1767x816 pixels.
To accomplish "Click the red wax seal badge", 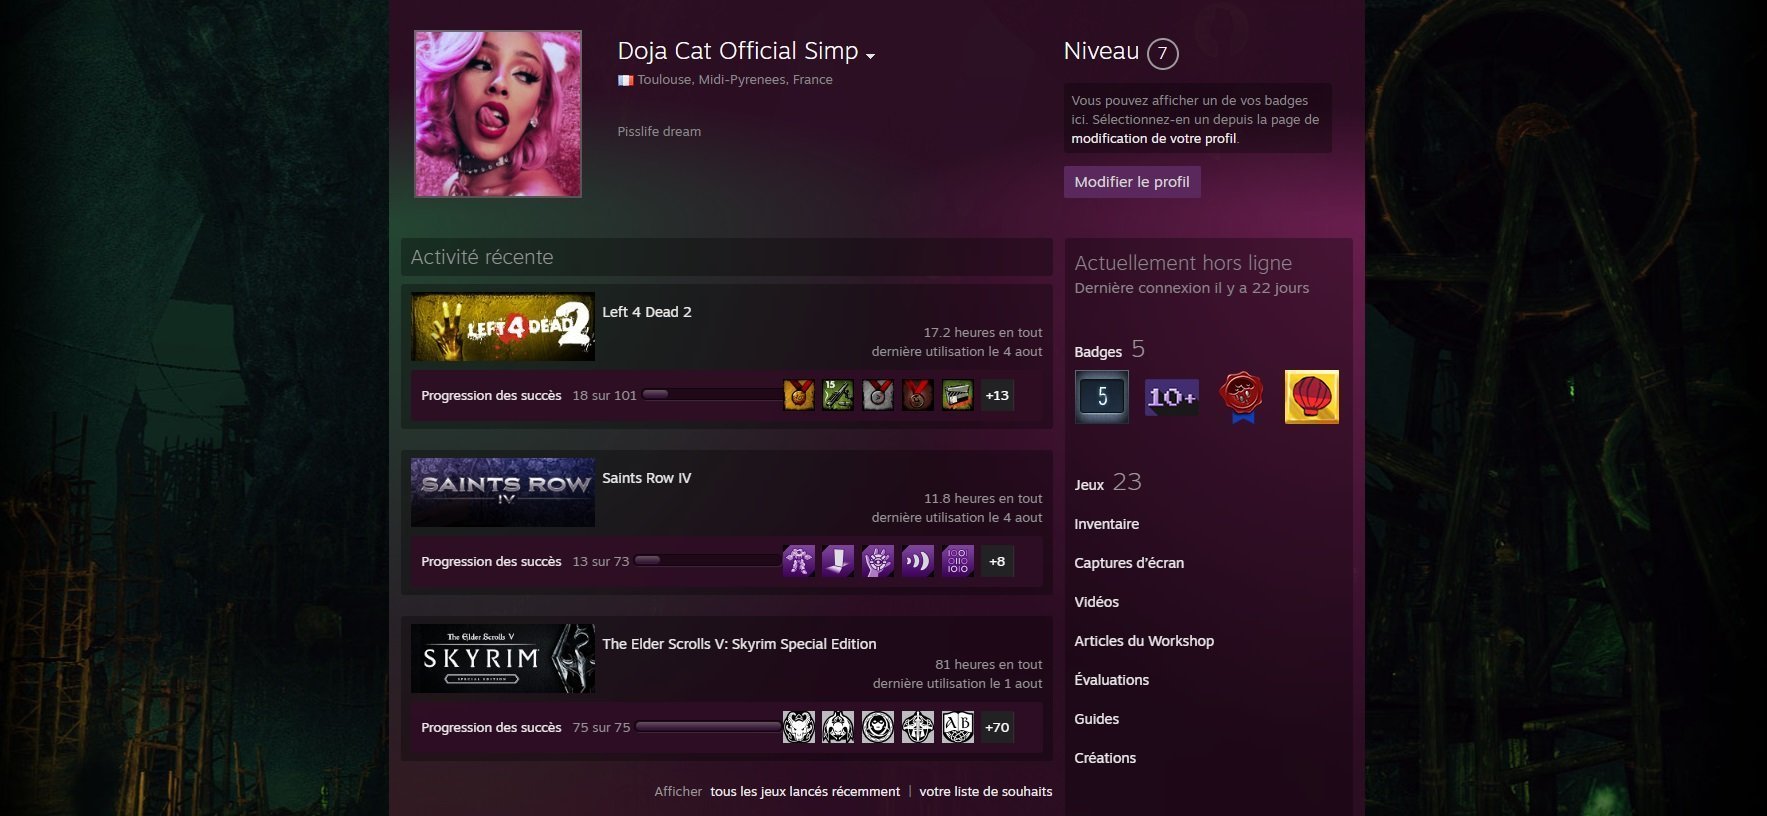I will [1242, 397].
